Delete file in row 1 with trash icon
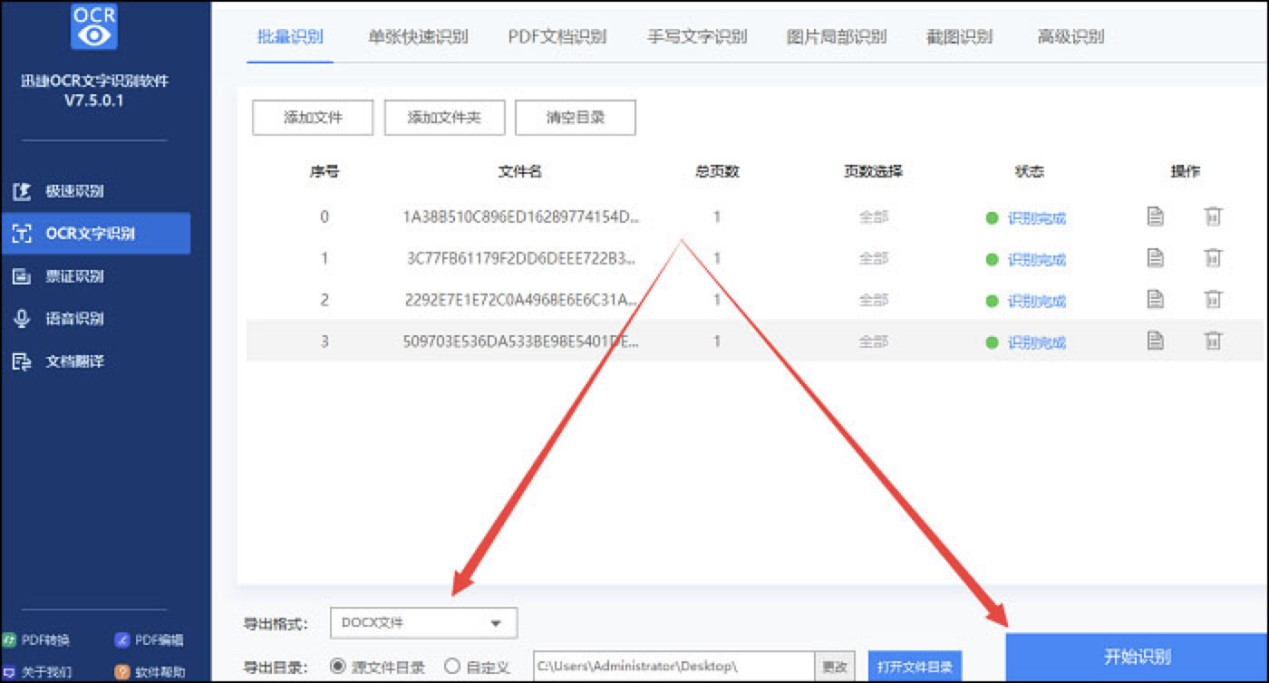This screenshot has height=683, width=1269. click(1213, 258)
